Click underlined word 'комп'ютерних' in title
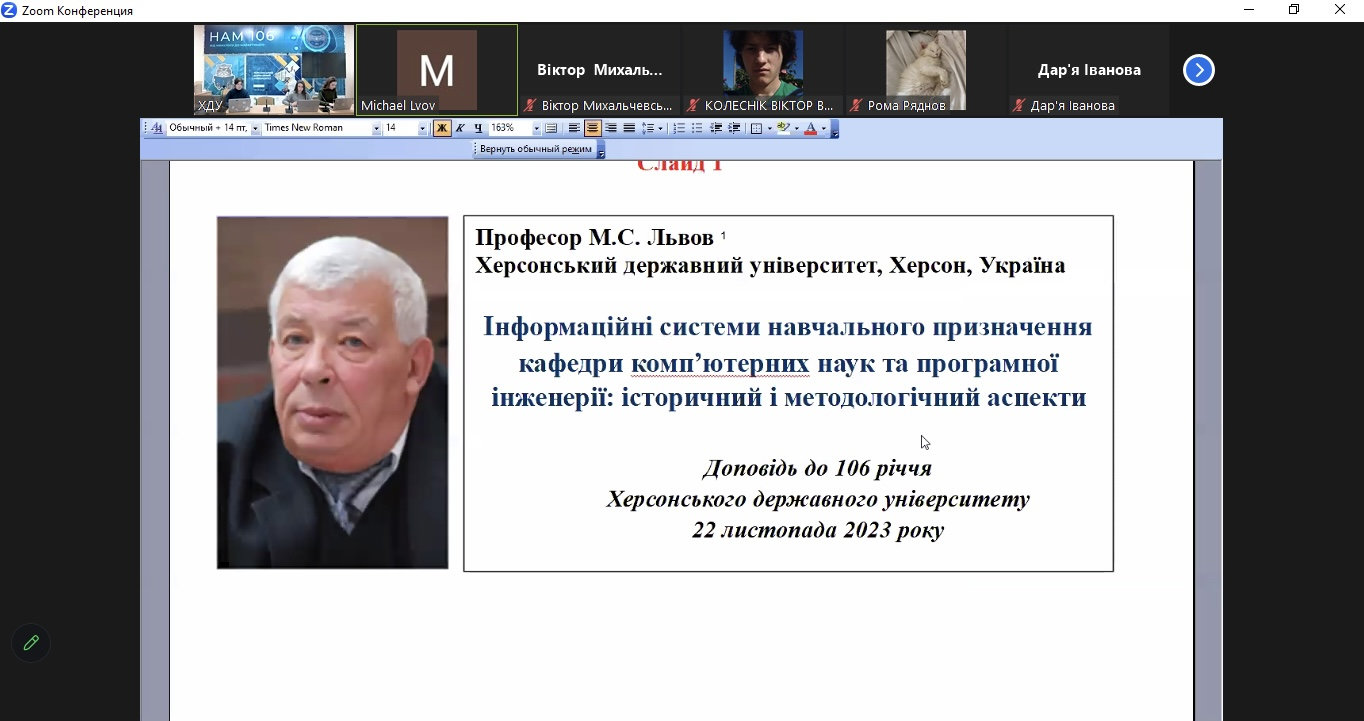Screen dimensions: 1364x721 click(720, 364)
